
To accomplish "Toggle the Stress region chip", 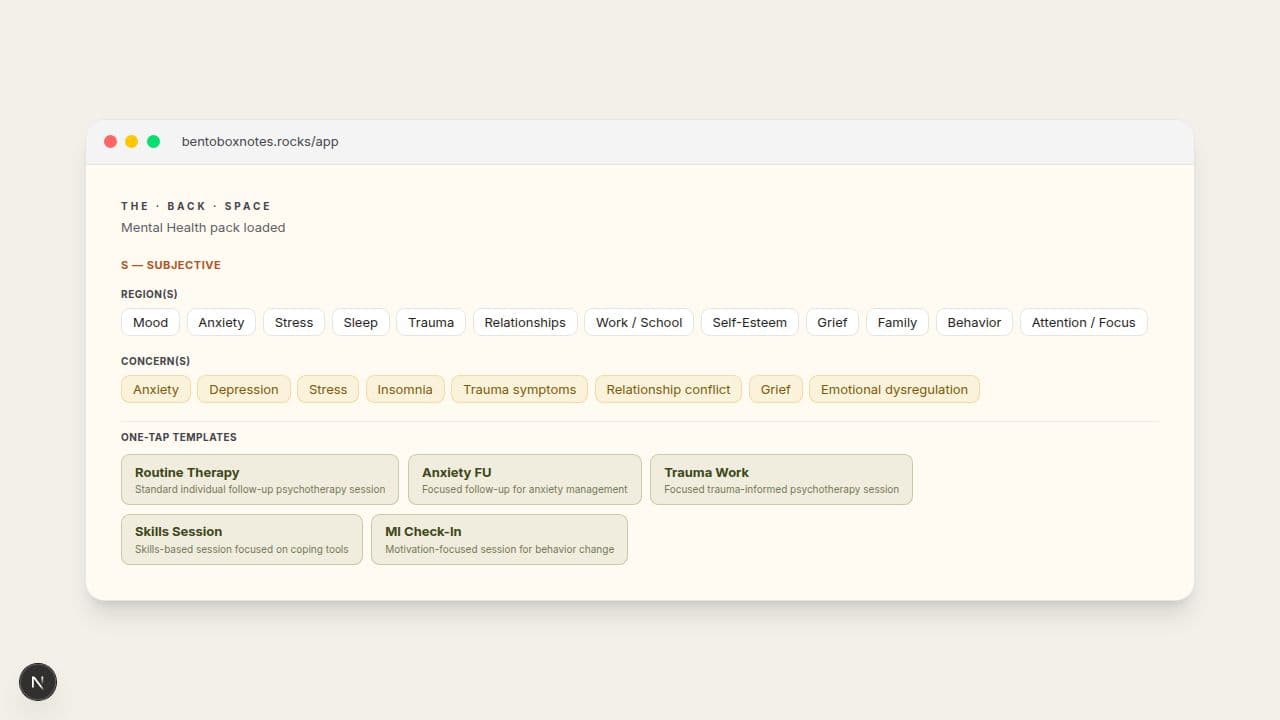I will 294,322.
